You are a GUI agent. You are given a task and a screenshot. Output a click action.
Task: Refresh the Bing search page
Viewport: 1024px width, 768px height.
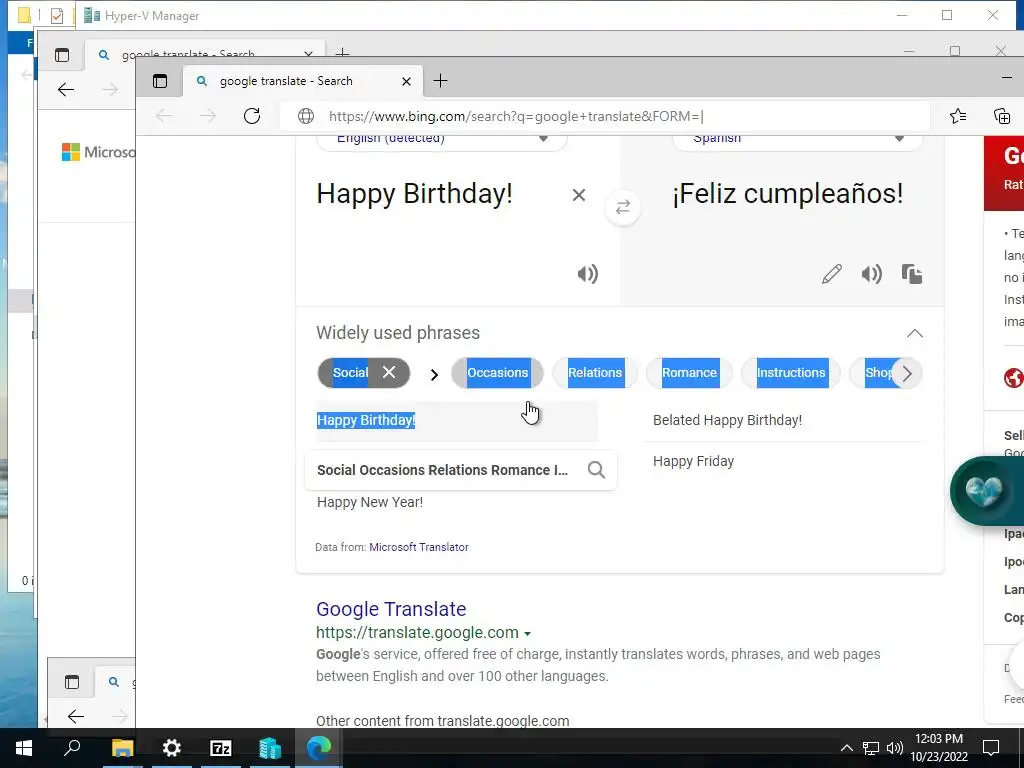click(252, 116)
